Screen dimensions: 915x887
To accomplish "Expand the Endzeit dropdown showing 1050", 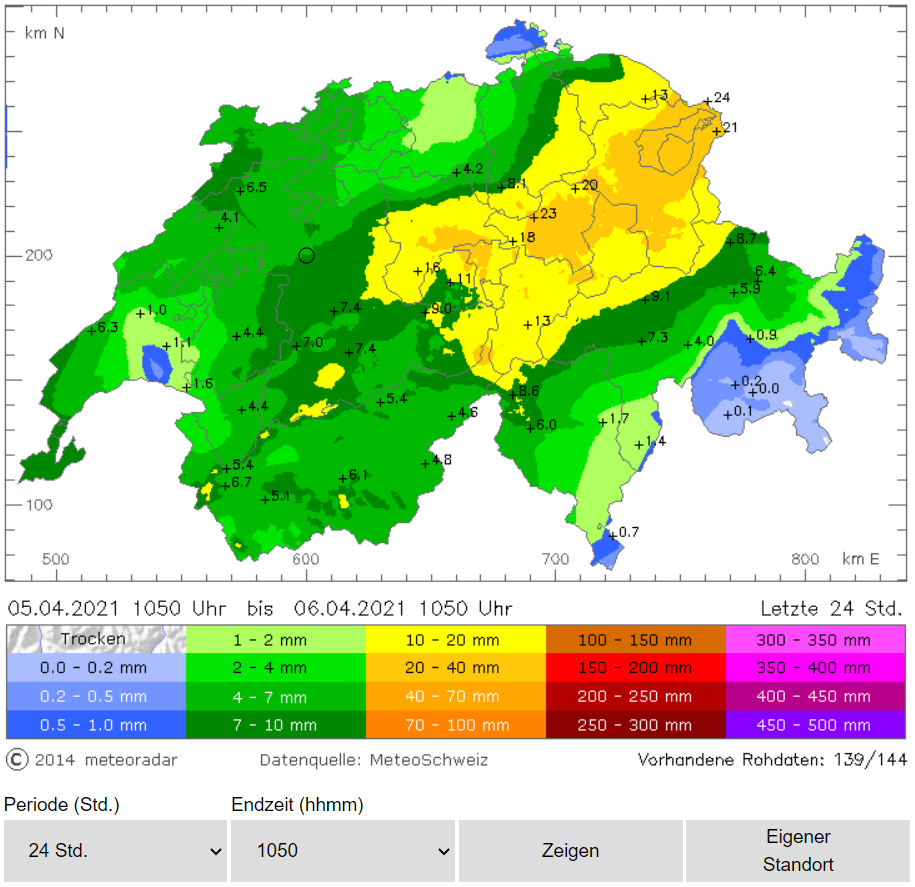I will 343,851.
